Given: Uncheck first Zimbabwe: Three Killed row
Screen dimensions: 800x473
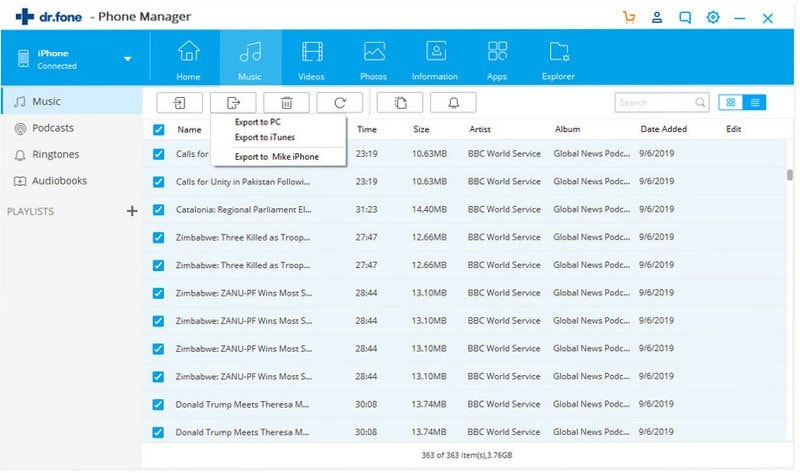Looking at the screenshot, I should pyautogui.click(x=159, y=237).
